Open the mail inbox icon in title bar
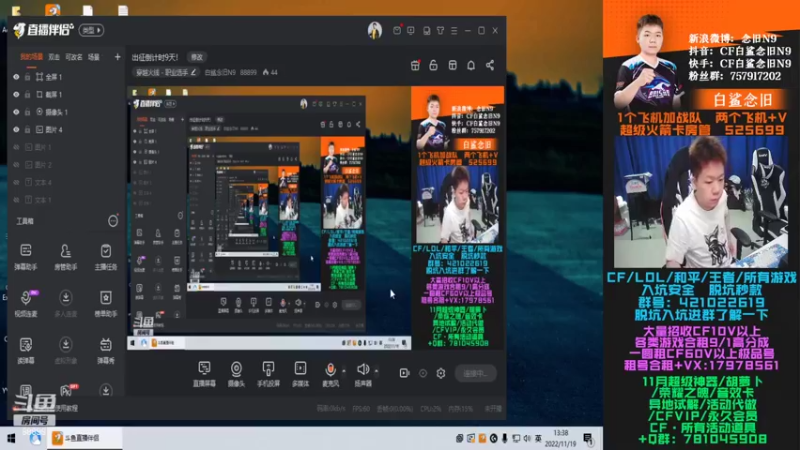Viewport: 800px width, 450px height. tap(397, 31)
